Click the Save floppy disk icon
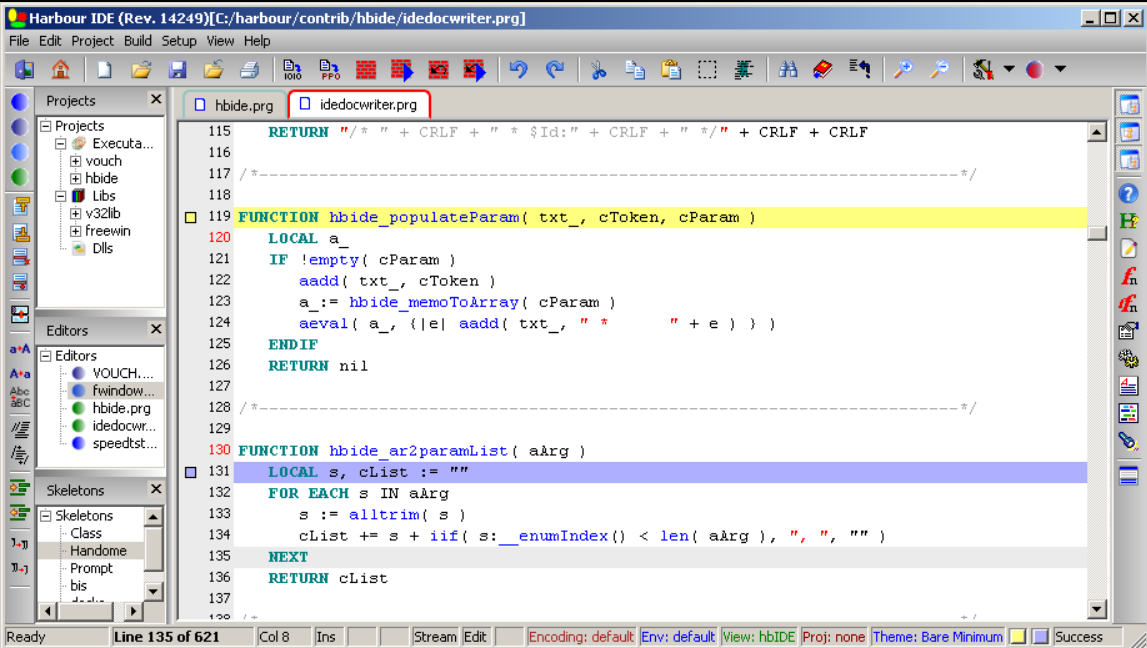 [178, 70]
